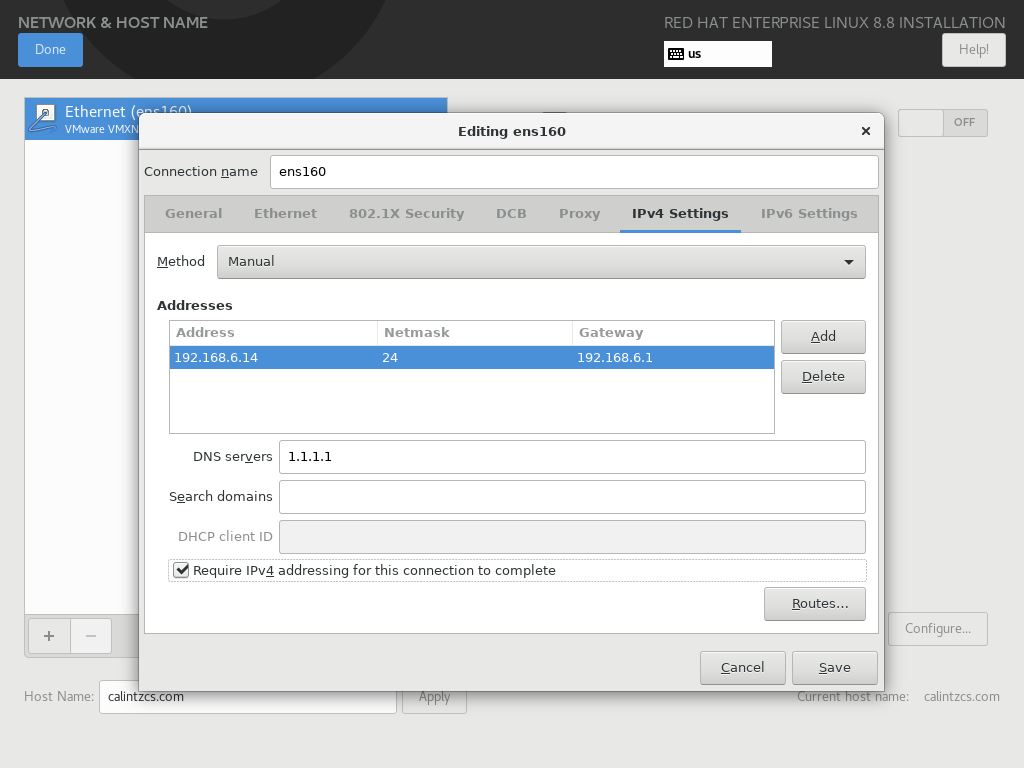Click the DNS servers field
This screenshot has height=768, width=1024.
point(572,457)
